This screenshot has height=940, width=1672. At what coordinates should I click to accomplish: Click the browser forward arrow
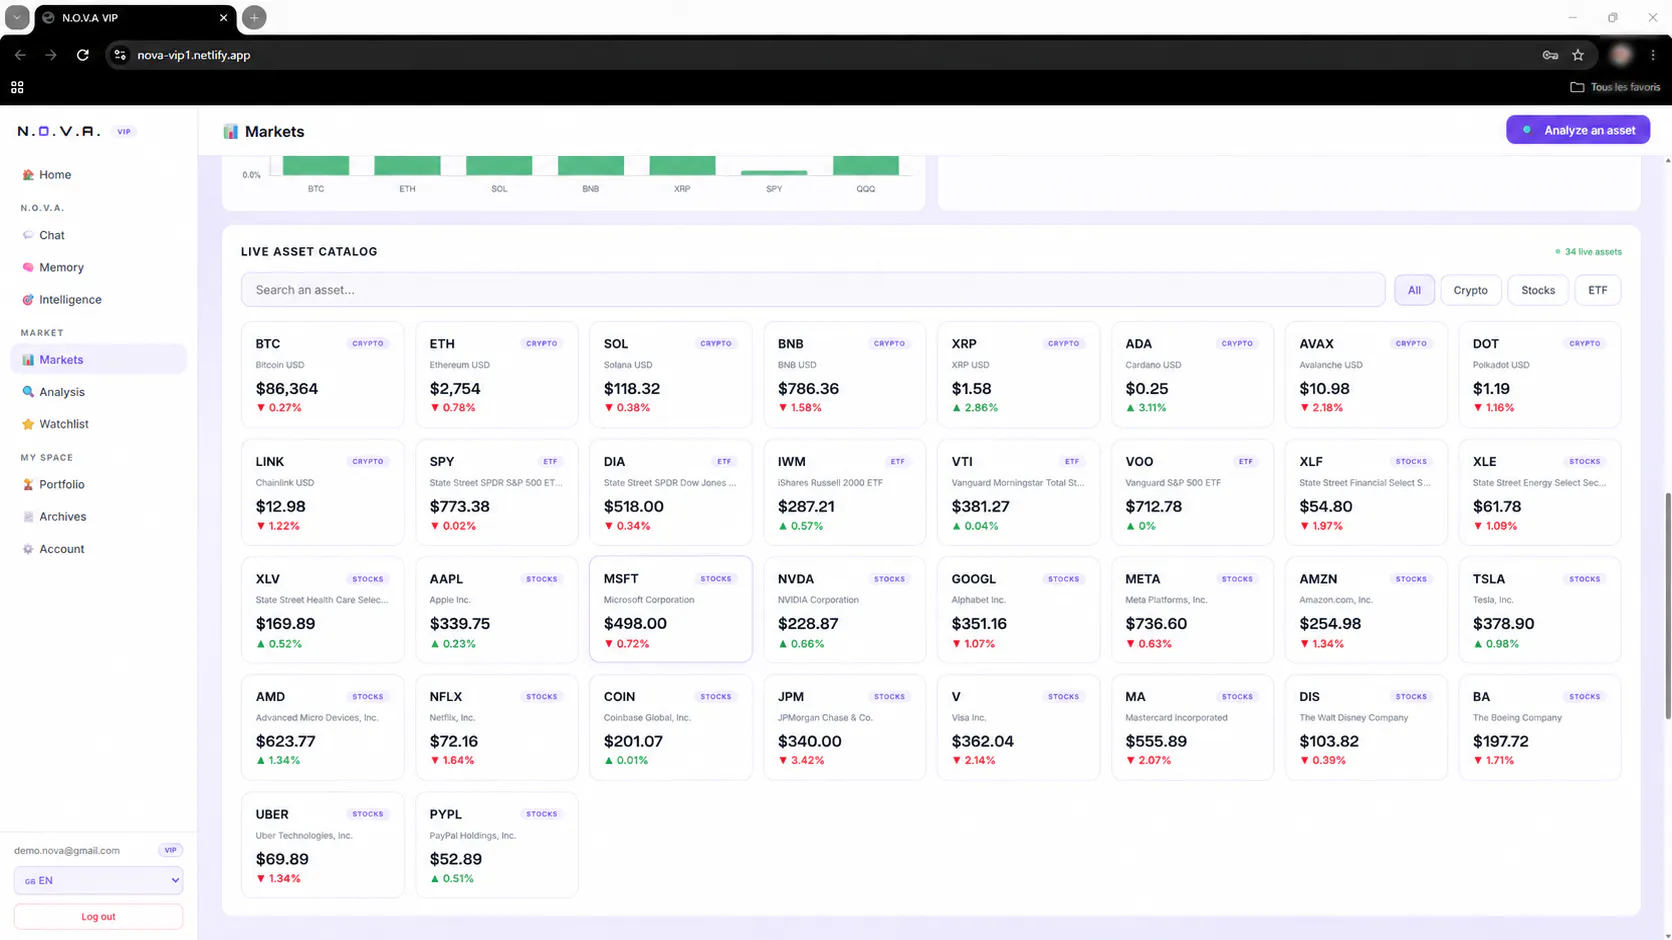pos(51,55)
